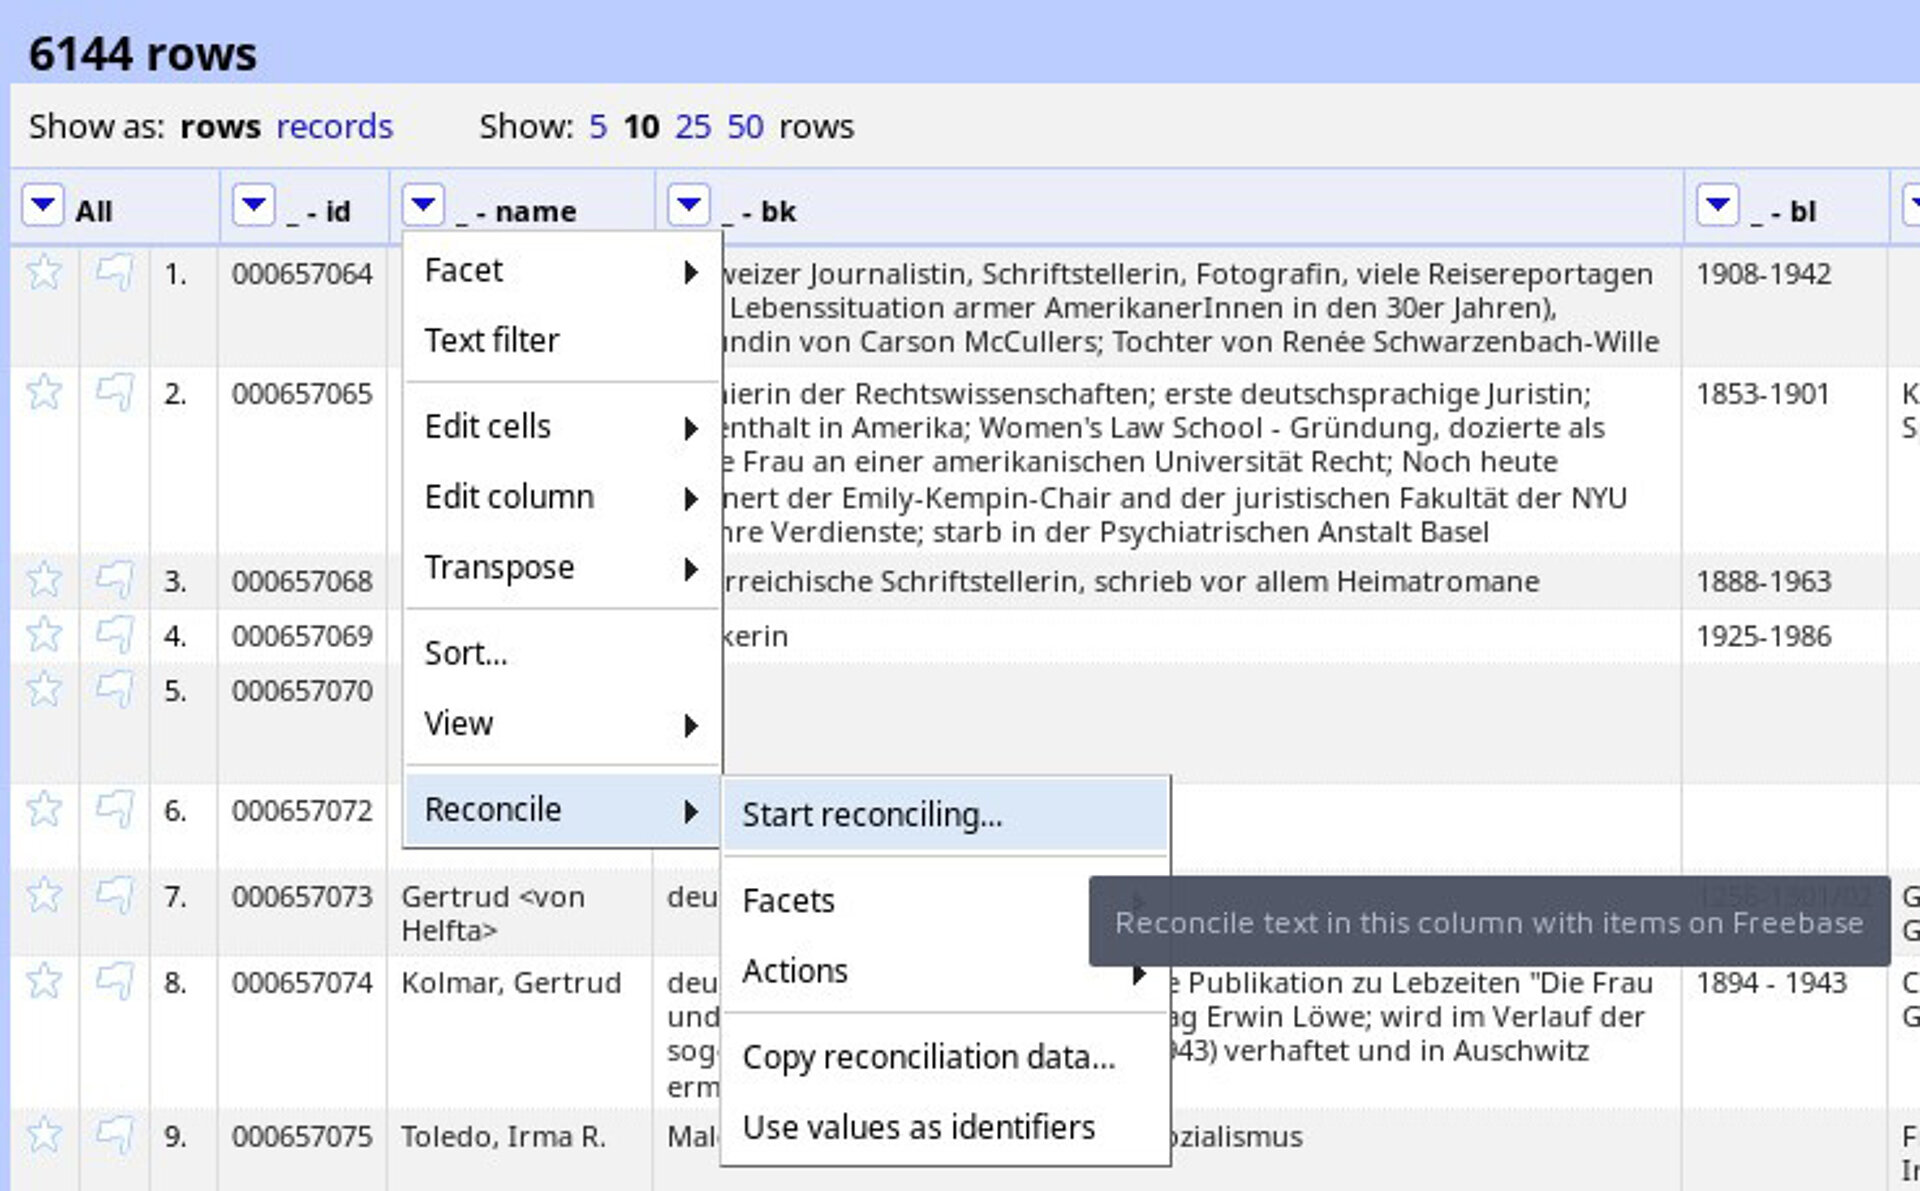This screenshot has height=1191, width=1920.
Task: Open the All column dropdown menu
Action: [x=42, y=206]
